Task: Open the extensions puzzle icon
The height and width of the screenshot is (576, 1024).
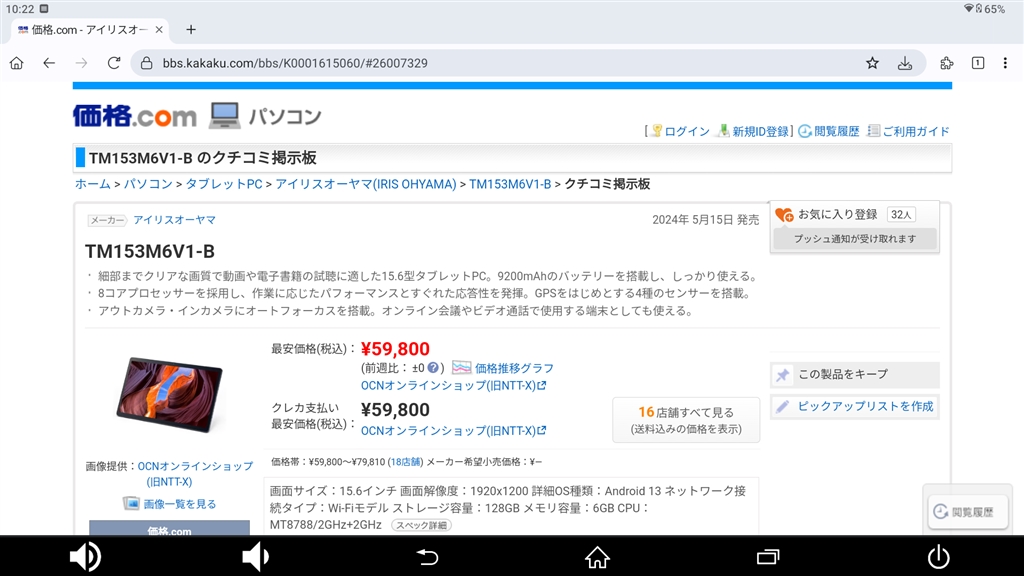Action: pyautogui.click(x=946, y=63)
